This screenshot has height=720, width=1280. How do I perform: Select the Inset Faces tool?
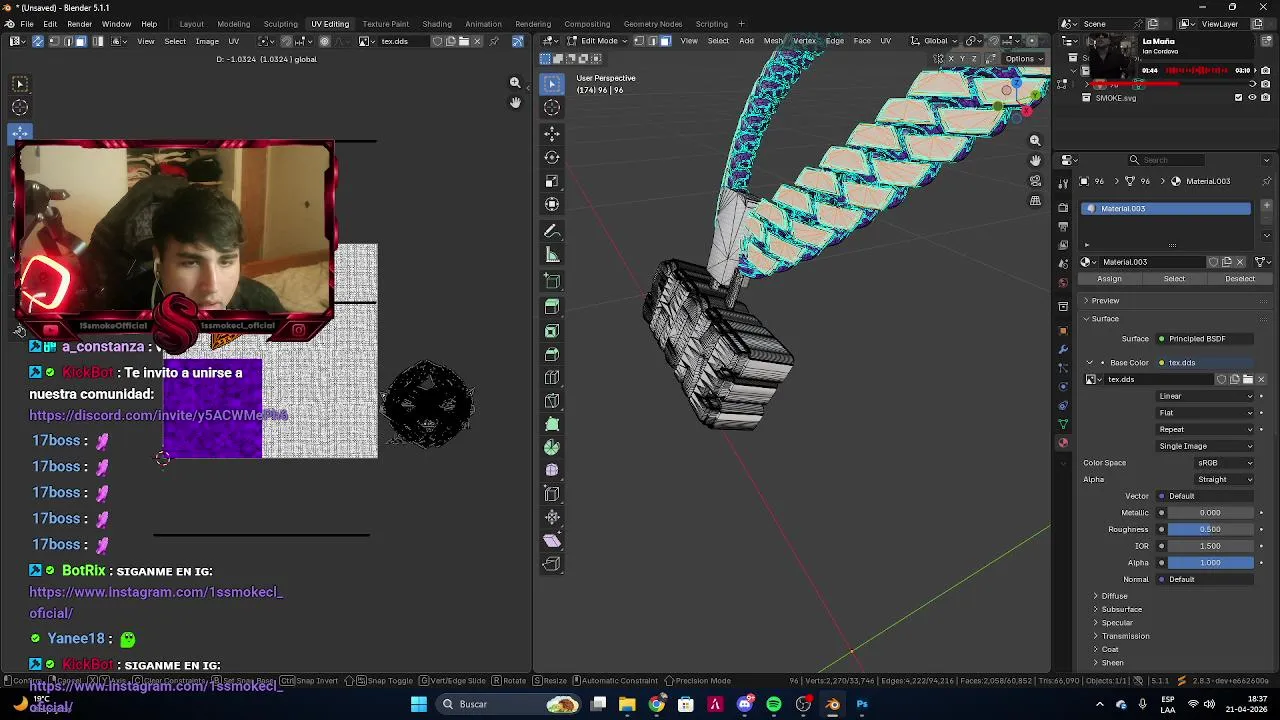[x=552, y=331]
